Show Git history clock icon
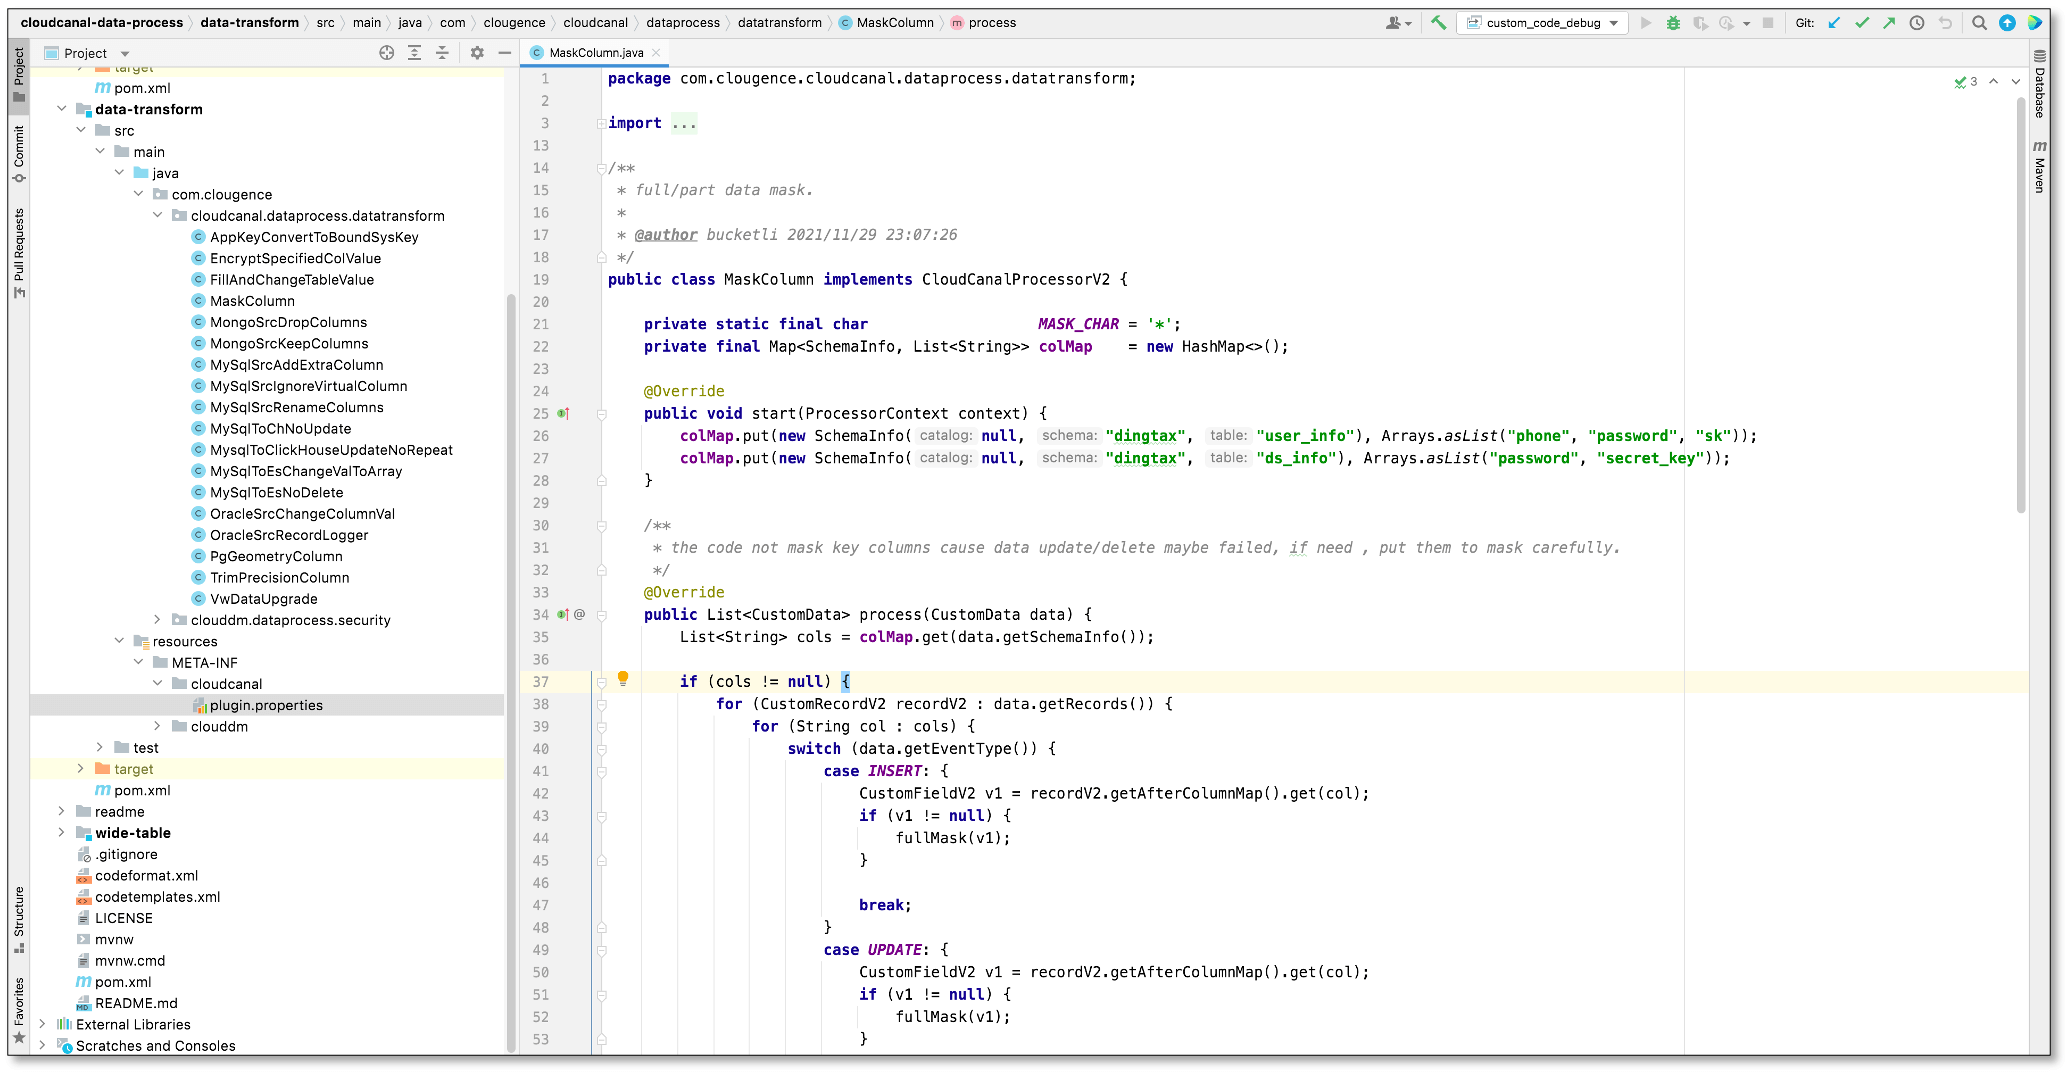The height and width of the screenshot is (1076, 2068). (1917, 23)
